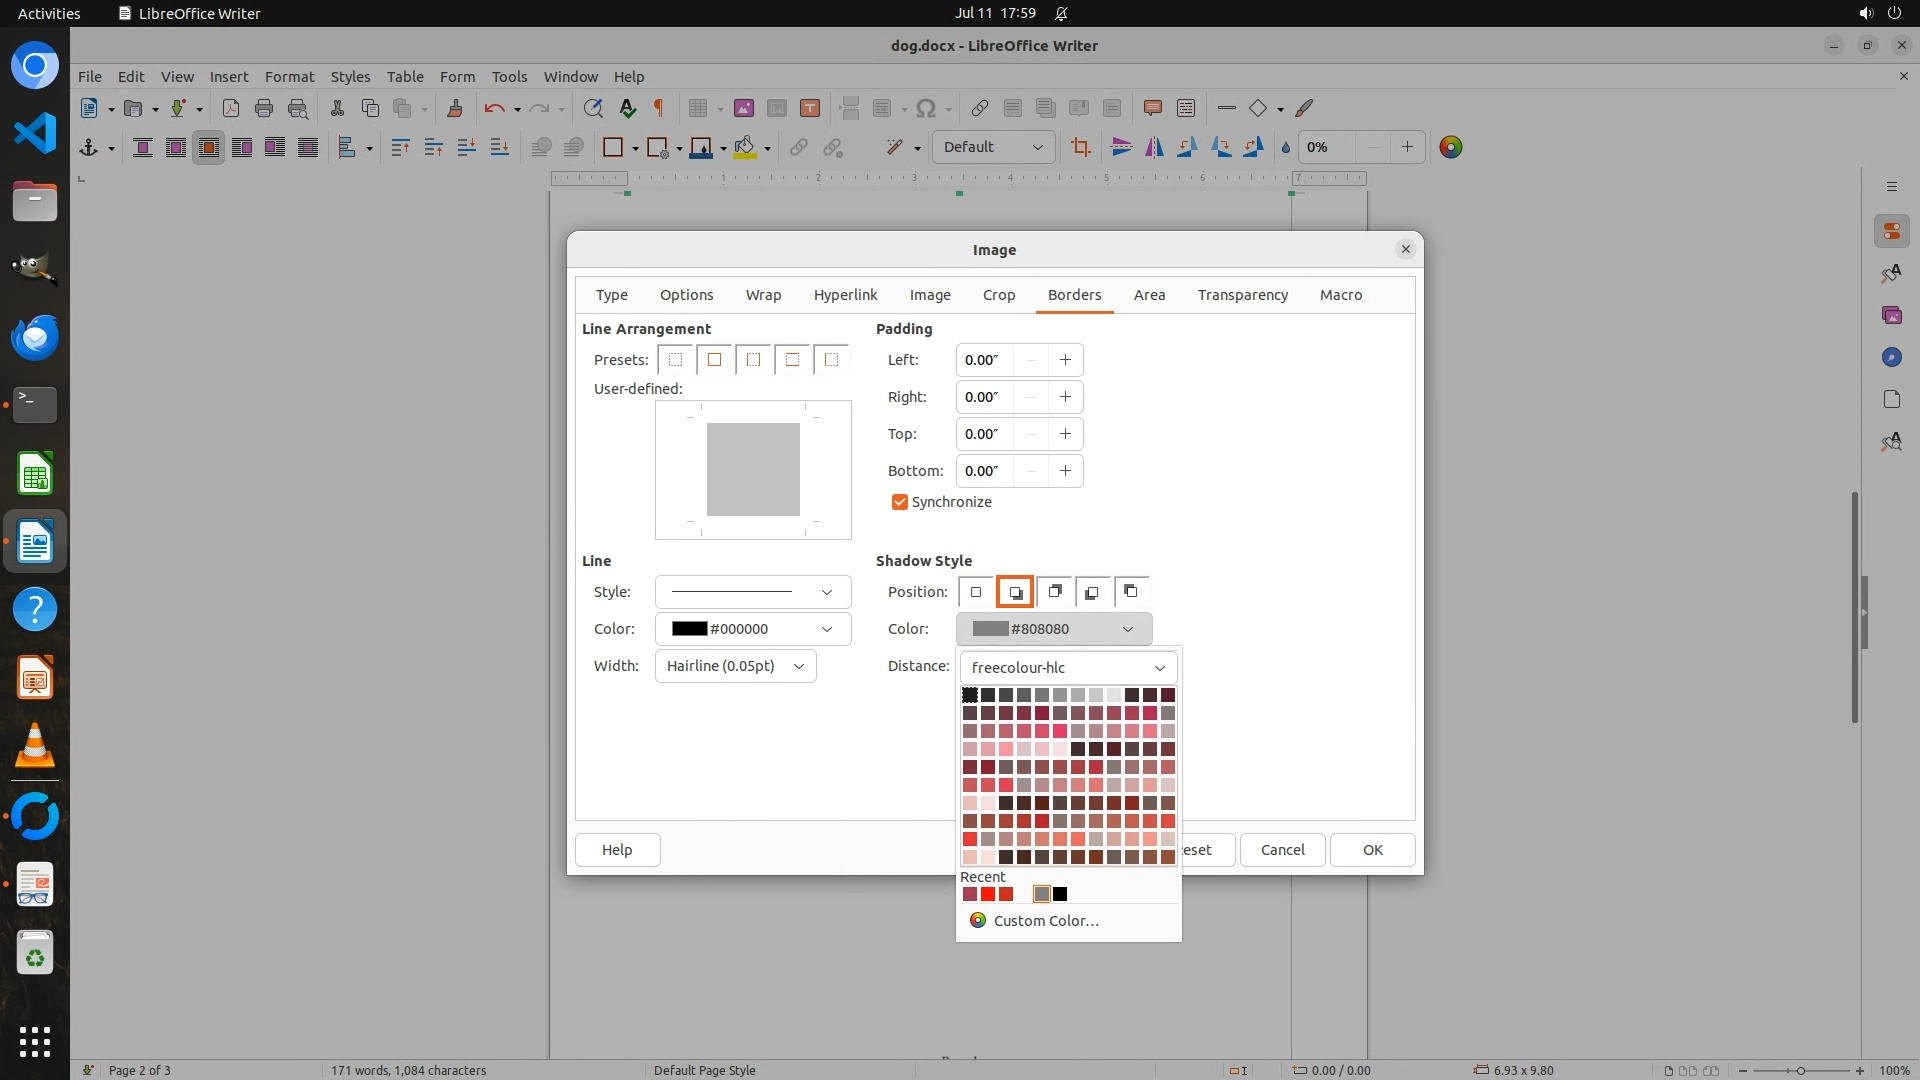The width and height of the screenshot is (1920, 1080).
Task: Open the Special Character omega icon
Action: point(926,108)
